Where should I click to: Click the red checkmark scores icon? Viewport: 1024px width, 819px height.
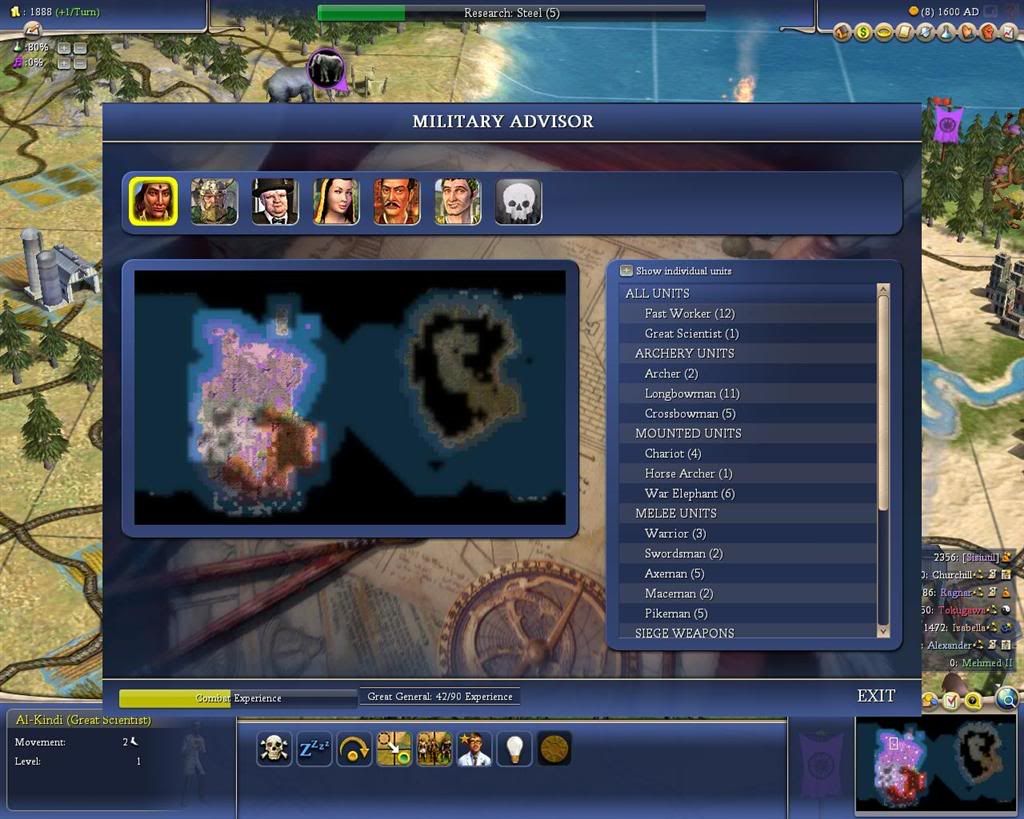tap(952, 701)
